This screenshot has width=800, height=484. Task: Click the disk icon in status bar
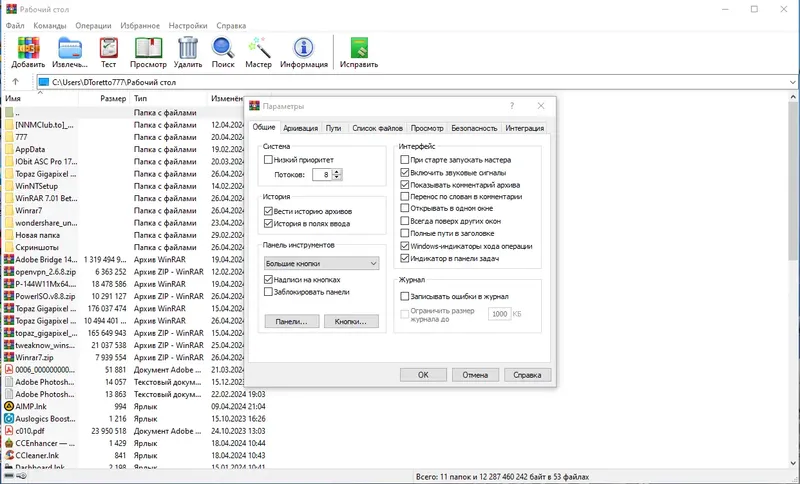[x=9, y=476]
